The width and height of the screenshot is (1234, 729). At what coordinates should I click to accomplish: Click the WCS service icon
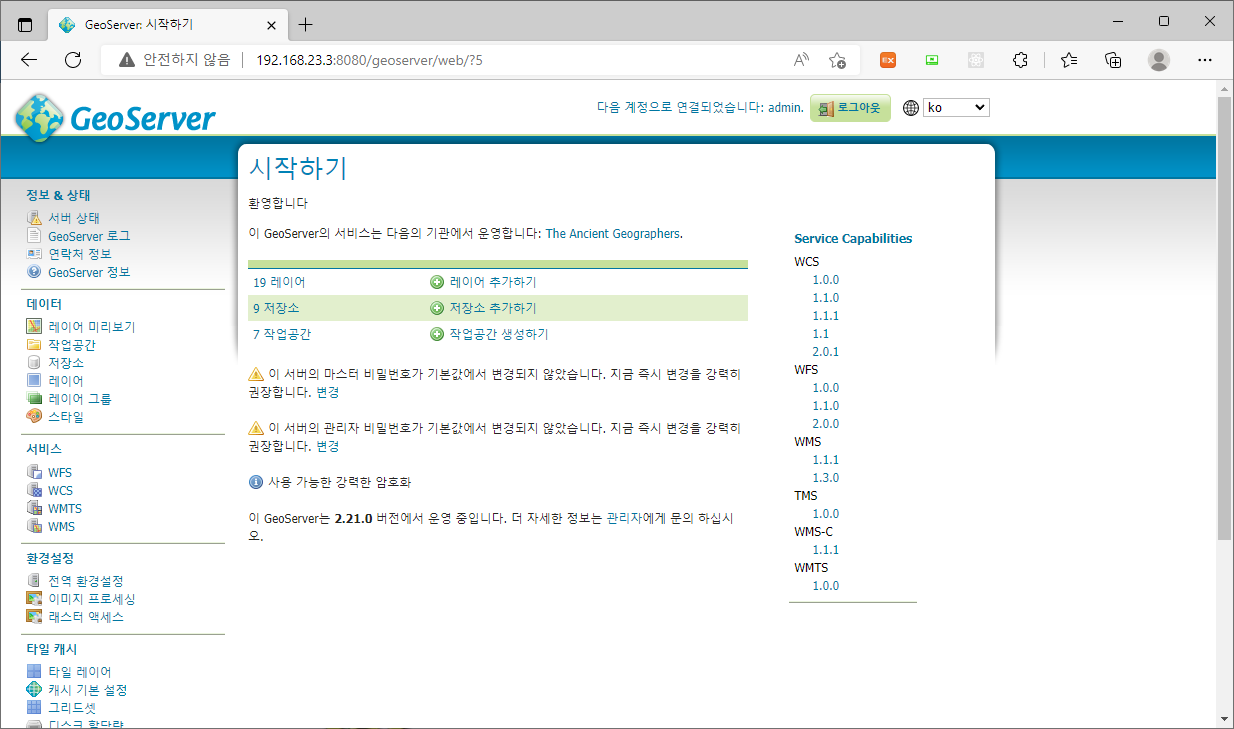pos(34,491)
